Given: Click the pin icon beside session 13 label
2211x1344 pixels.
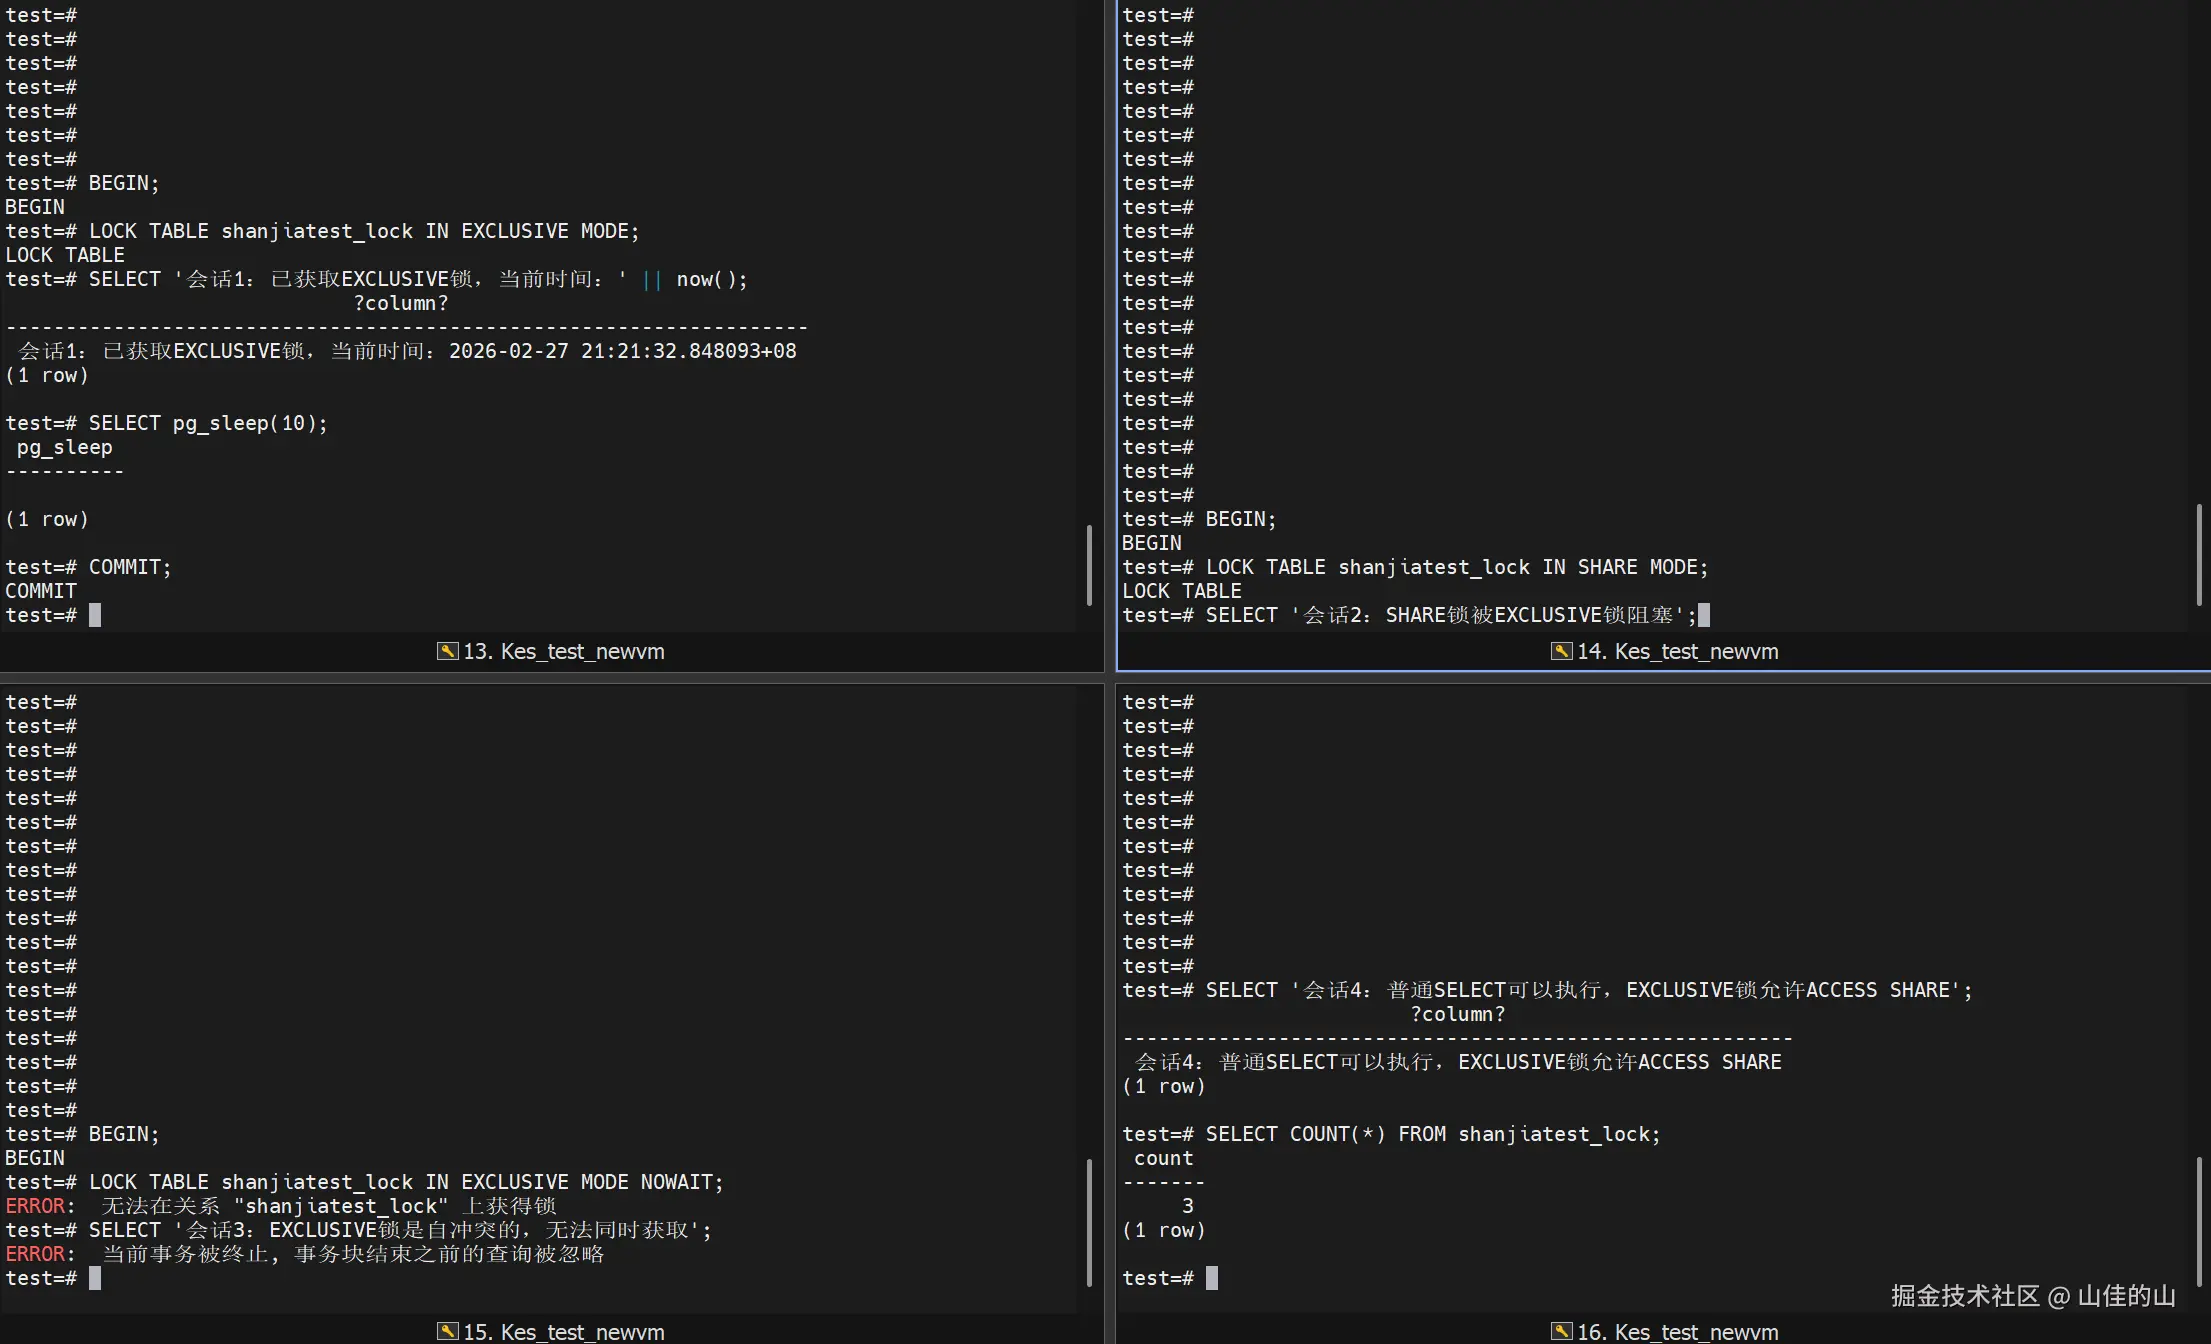Looking at the screenshot, I should coord(447,651).
